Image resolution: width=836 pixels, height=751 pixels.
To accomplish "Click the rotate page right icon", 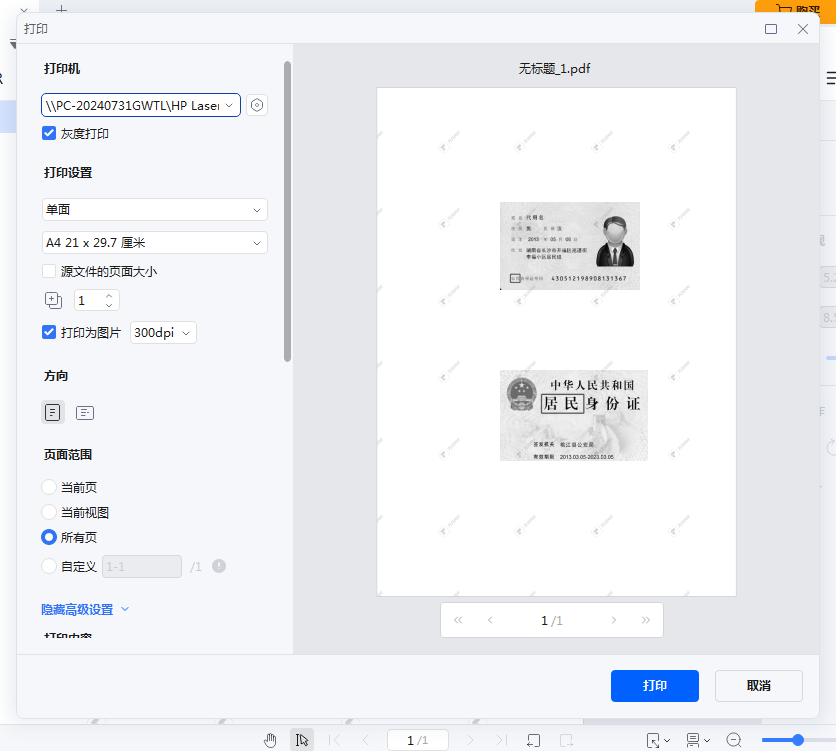I will (x=565, y=739).
